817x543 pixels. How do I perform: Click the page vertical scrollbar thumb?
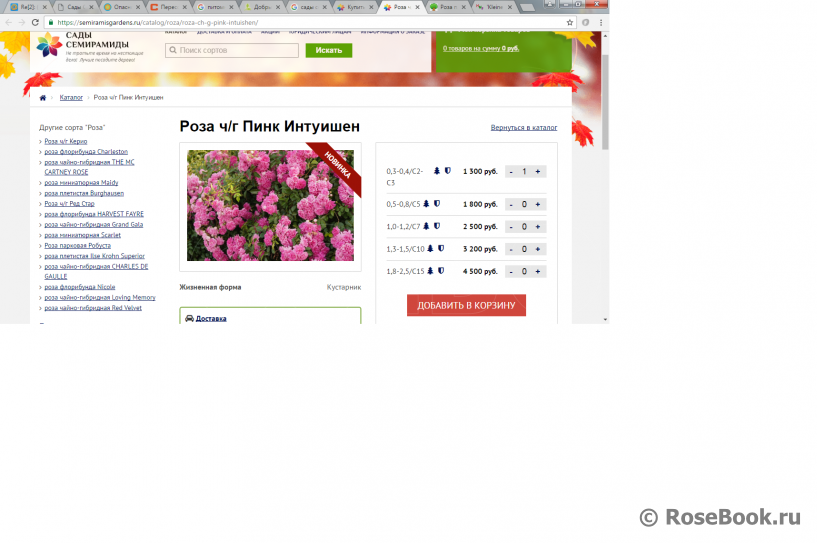click(x=605, y=102)
